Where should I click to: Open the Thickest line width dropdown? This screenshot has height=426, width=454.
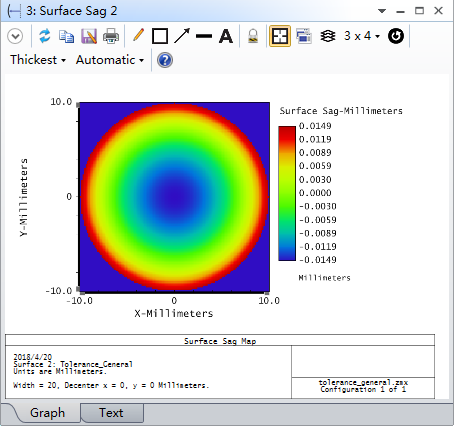(x=38, y=60)
